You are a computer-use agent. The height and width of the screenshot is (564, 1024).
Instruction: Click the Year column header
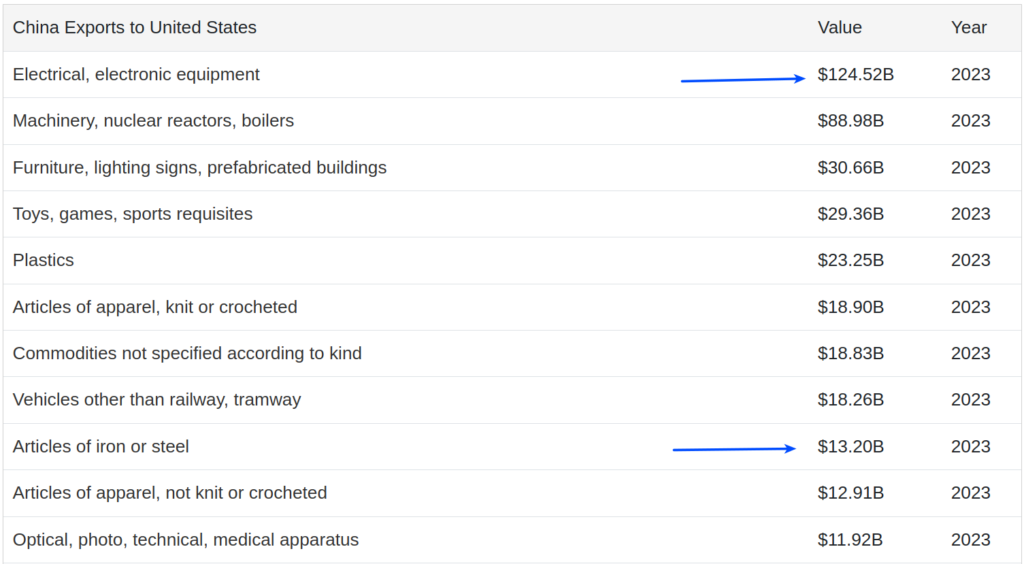click(x=968, y=28)
